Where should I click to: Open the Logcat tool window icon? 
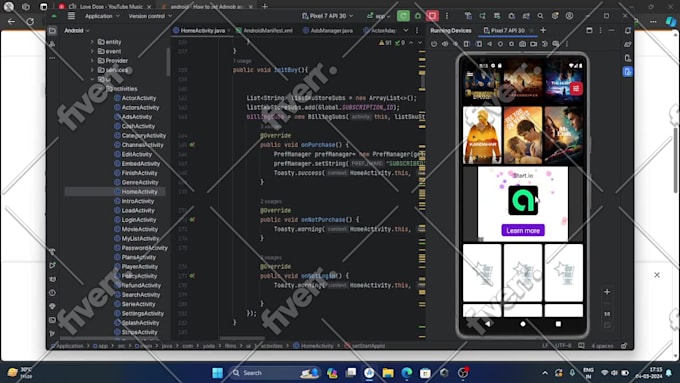[52, 279]
